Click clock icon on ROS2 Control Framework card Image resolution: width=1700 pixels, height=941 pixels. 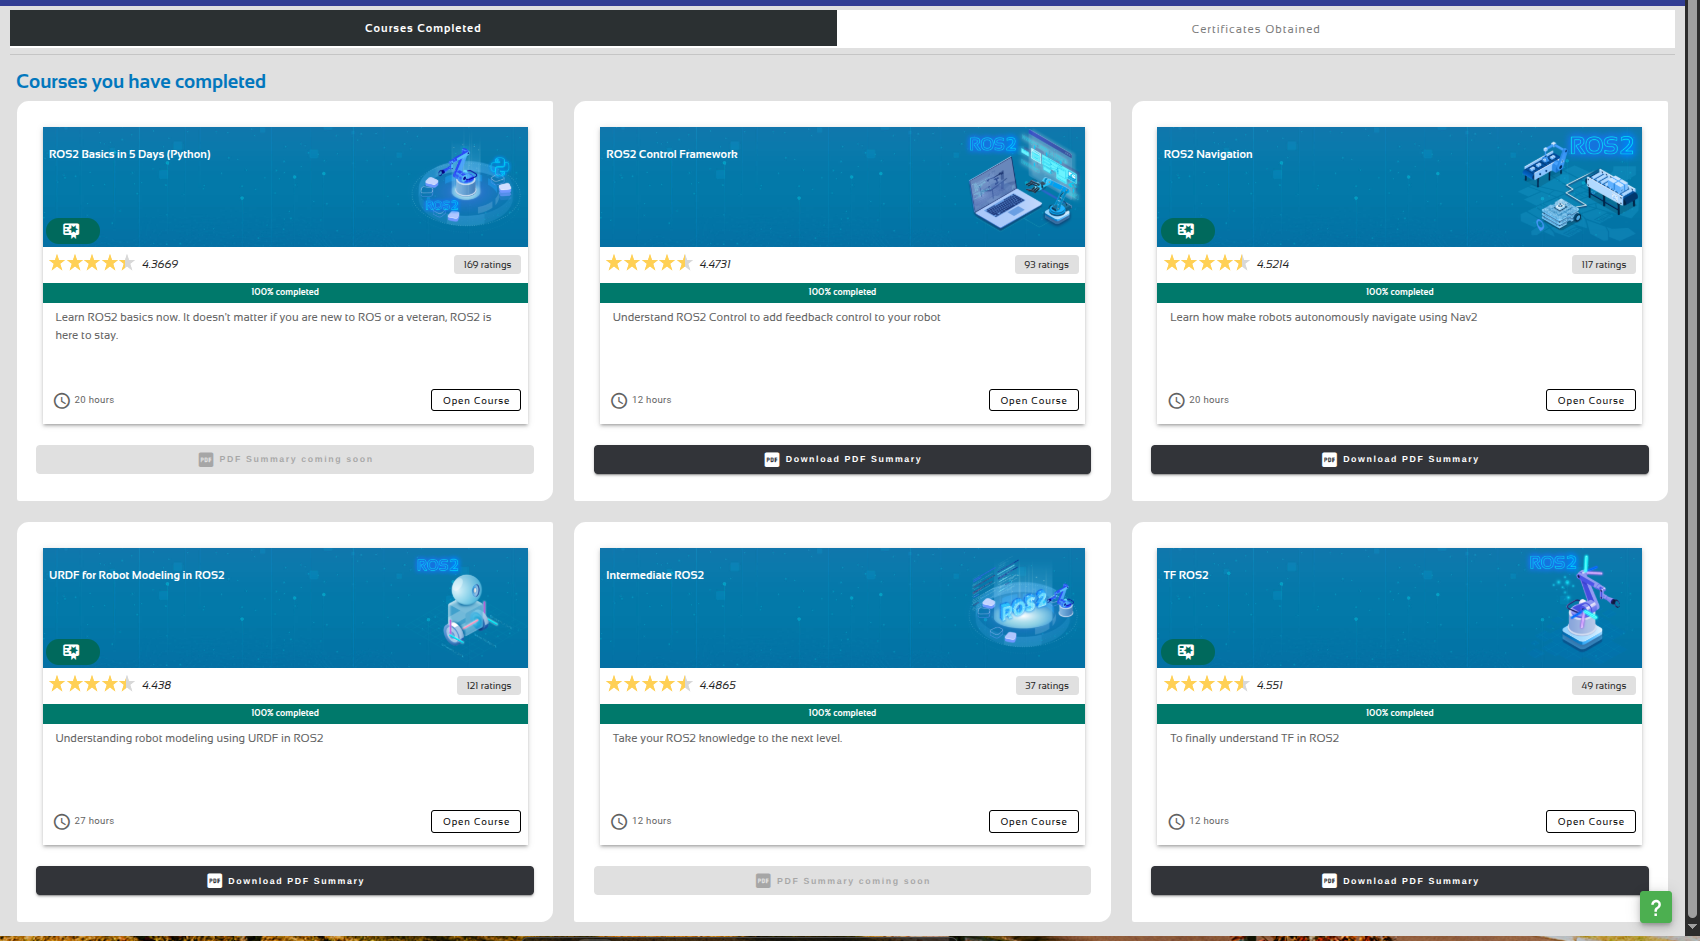(619, 401)
